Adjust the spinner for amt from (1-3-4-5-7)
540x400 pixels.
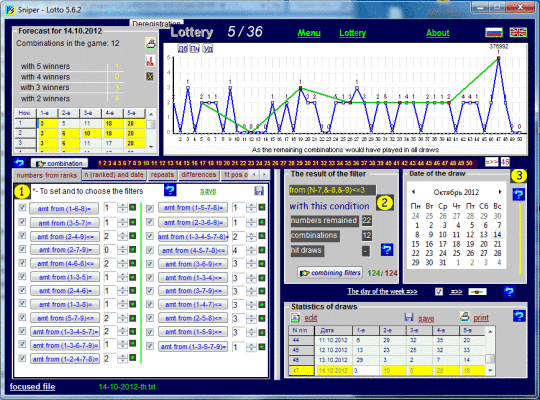122,331
